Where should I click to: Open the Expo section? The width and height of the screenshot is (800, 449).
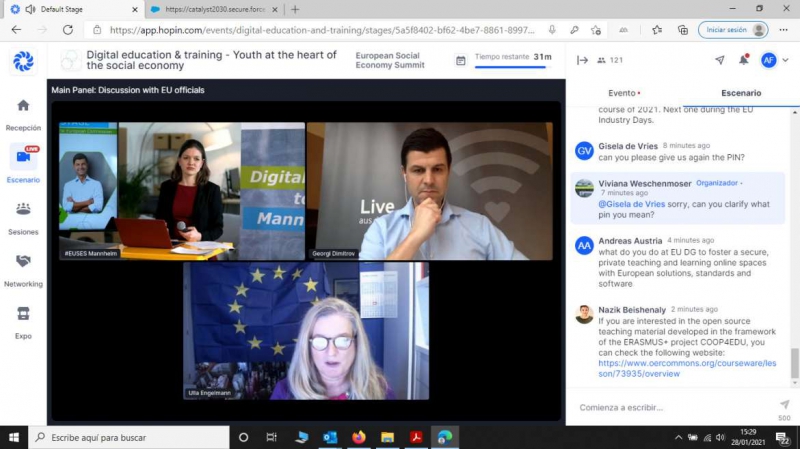click(x=23, y=322)
